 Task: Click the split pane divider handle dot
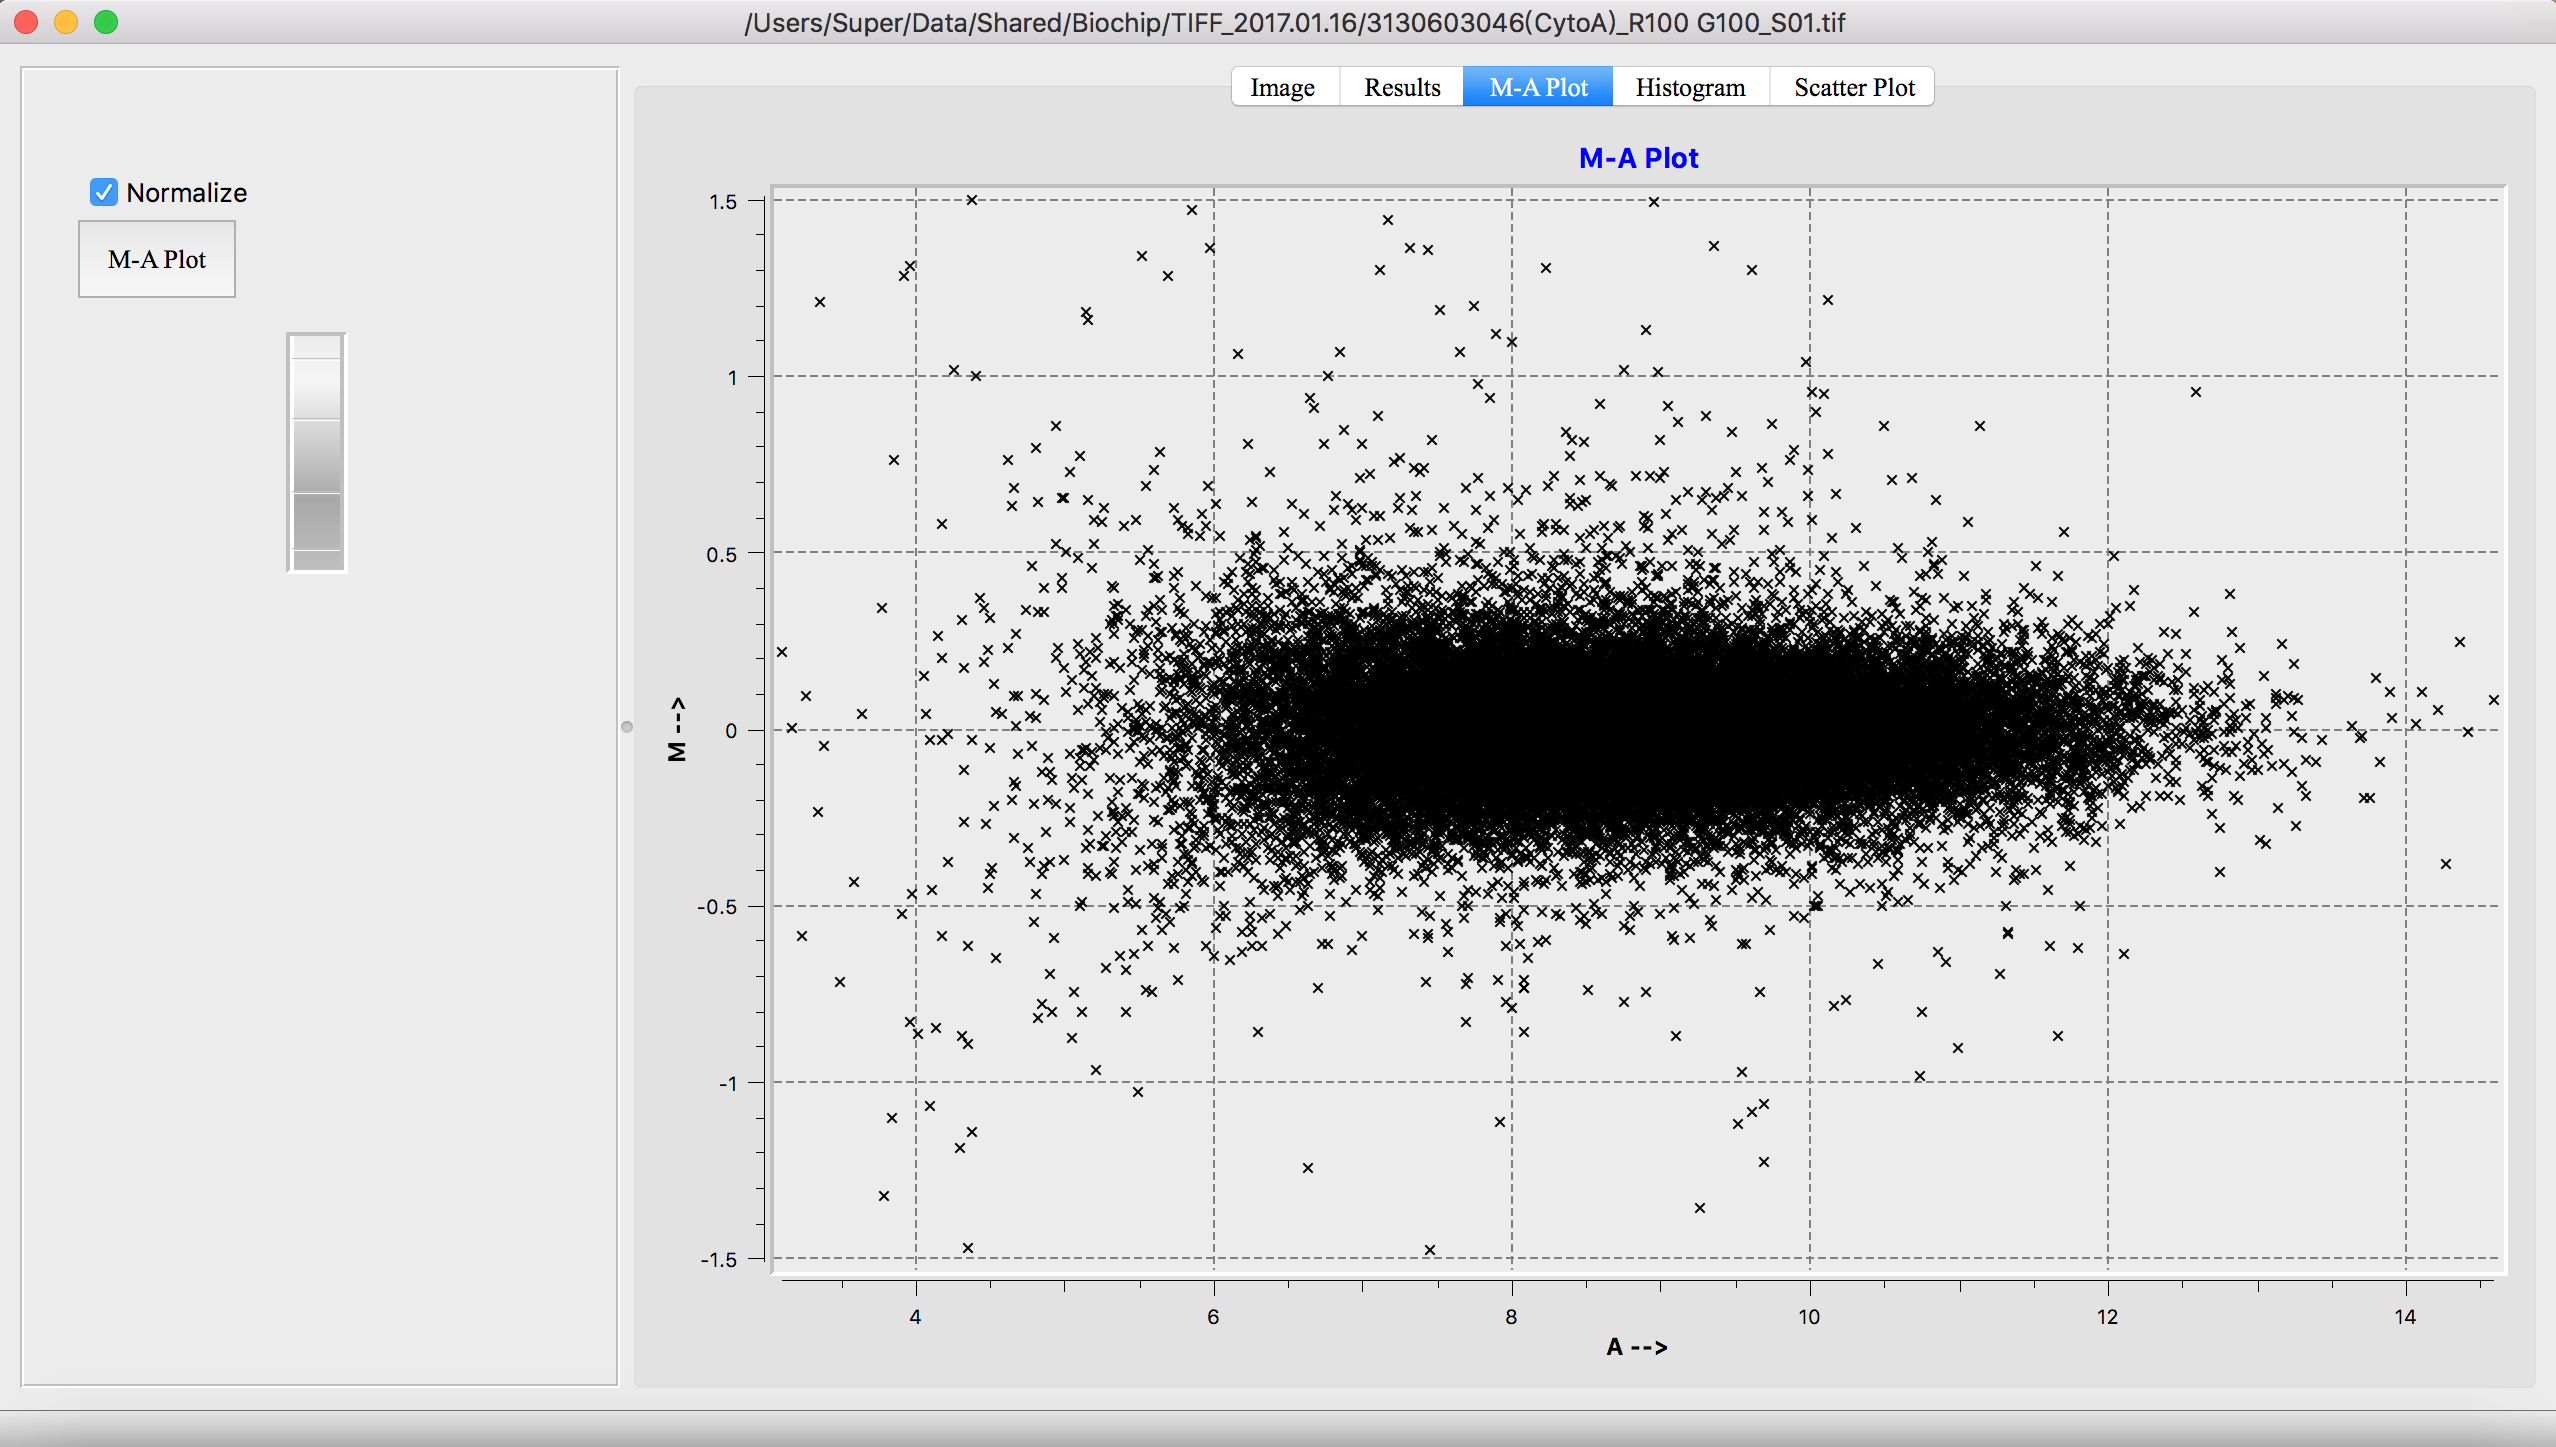coord(627,727)
